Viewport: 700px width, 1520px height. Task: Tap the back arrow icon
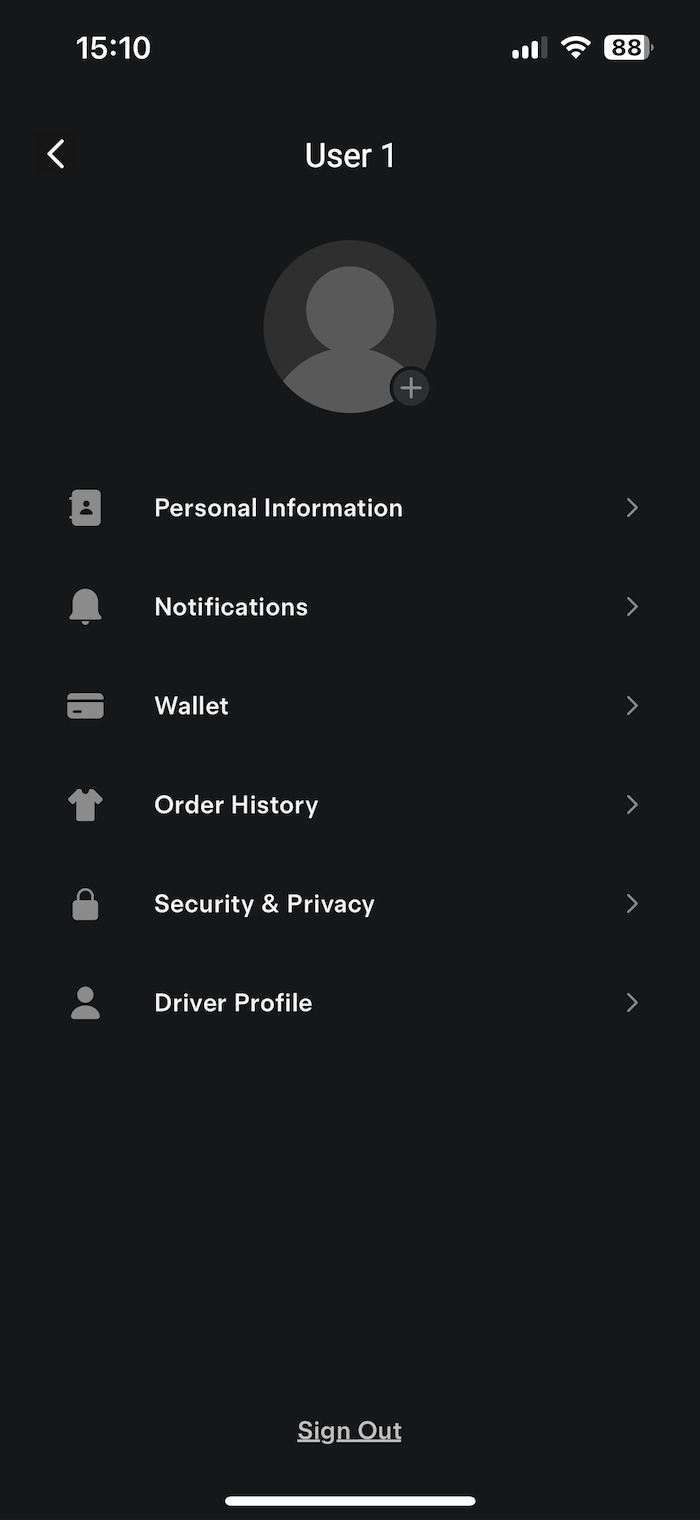pyautogui.click(x=56, y=154)
